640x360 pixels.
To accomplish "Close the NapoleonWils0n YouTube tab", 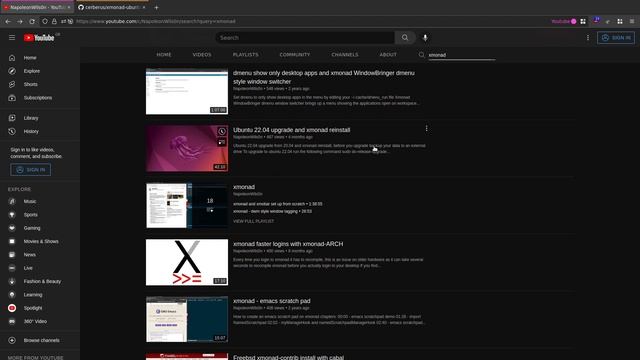I will pos(69,7).
